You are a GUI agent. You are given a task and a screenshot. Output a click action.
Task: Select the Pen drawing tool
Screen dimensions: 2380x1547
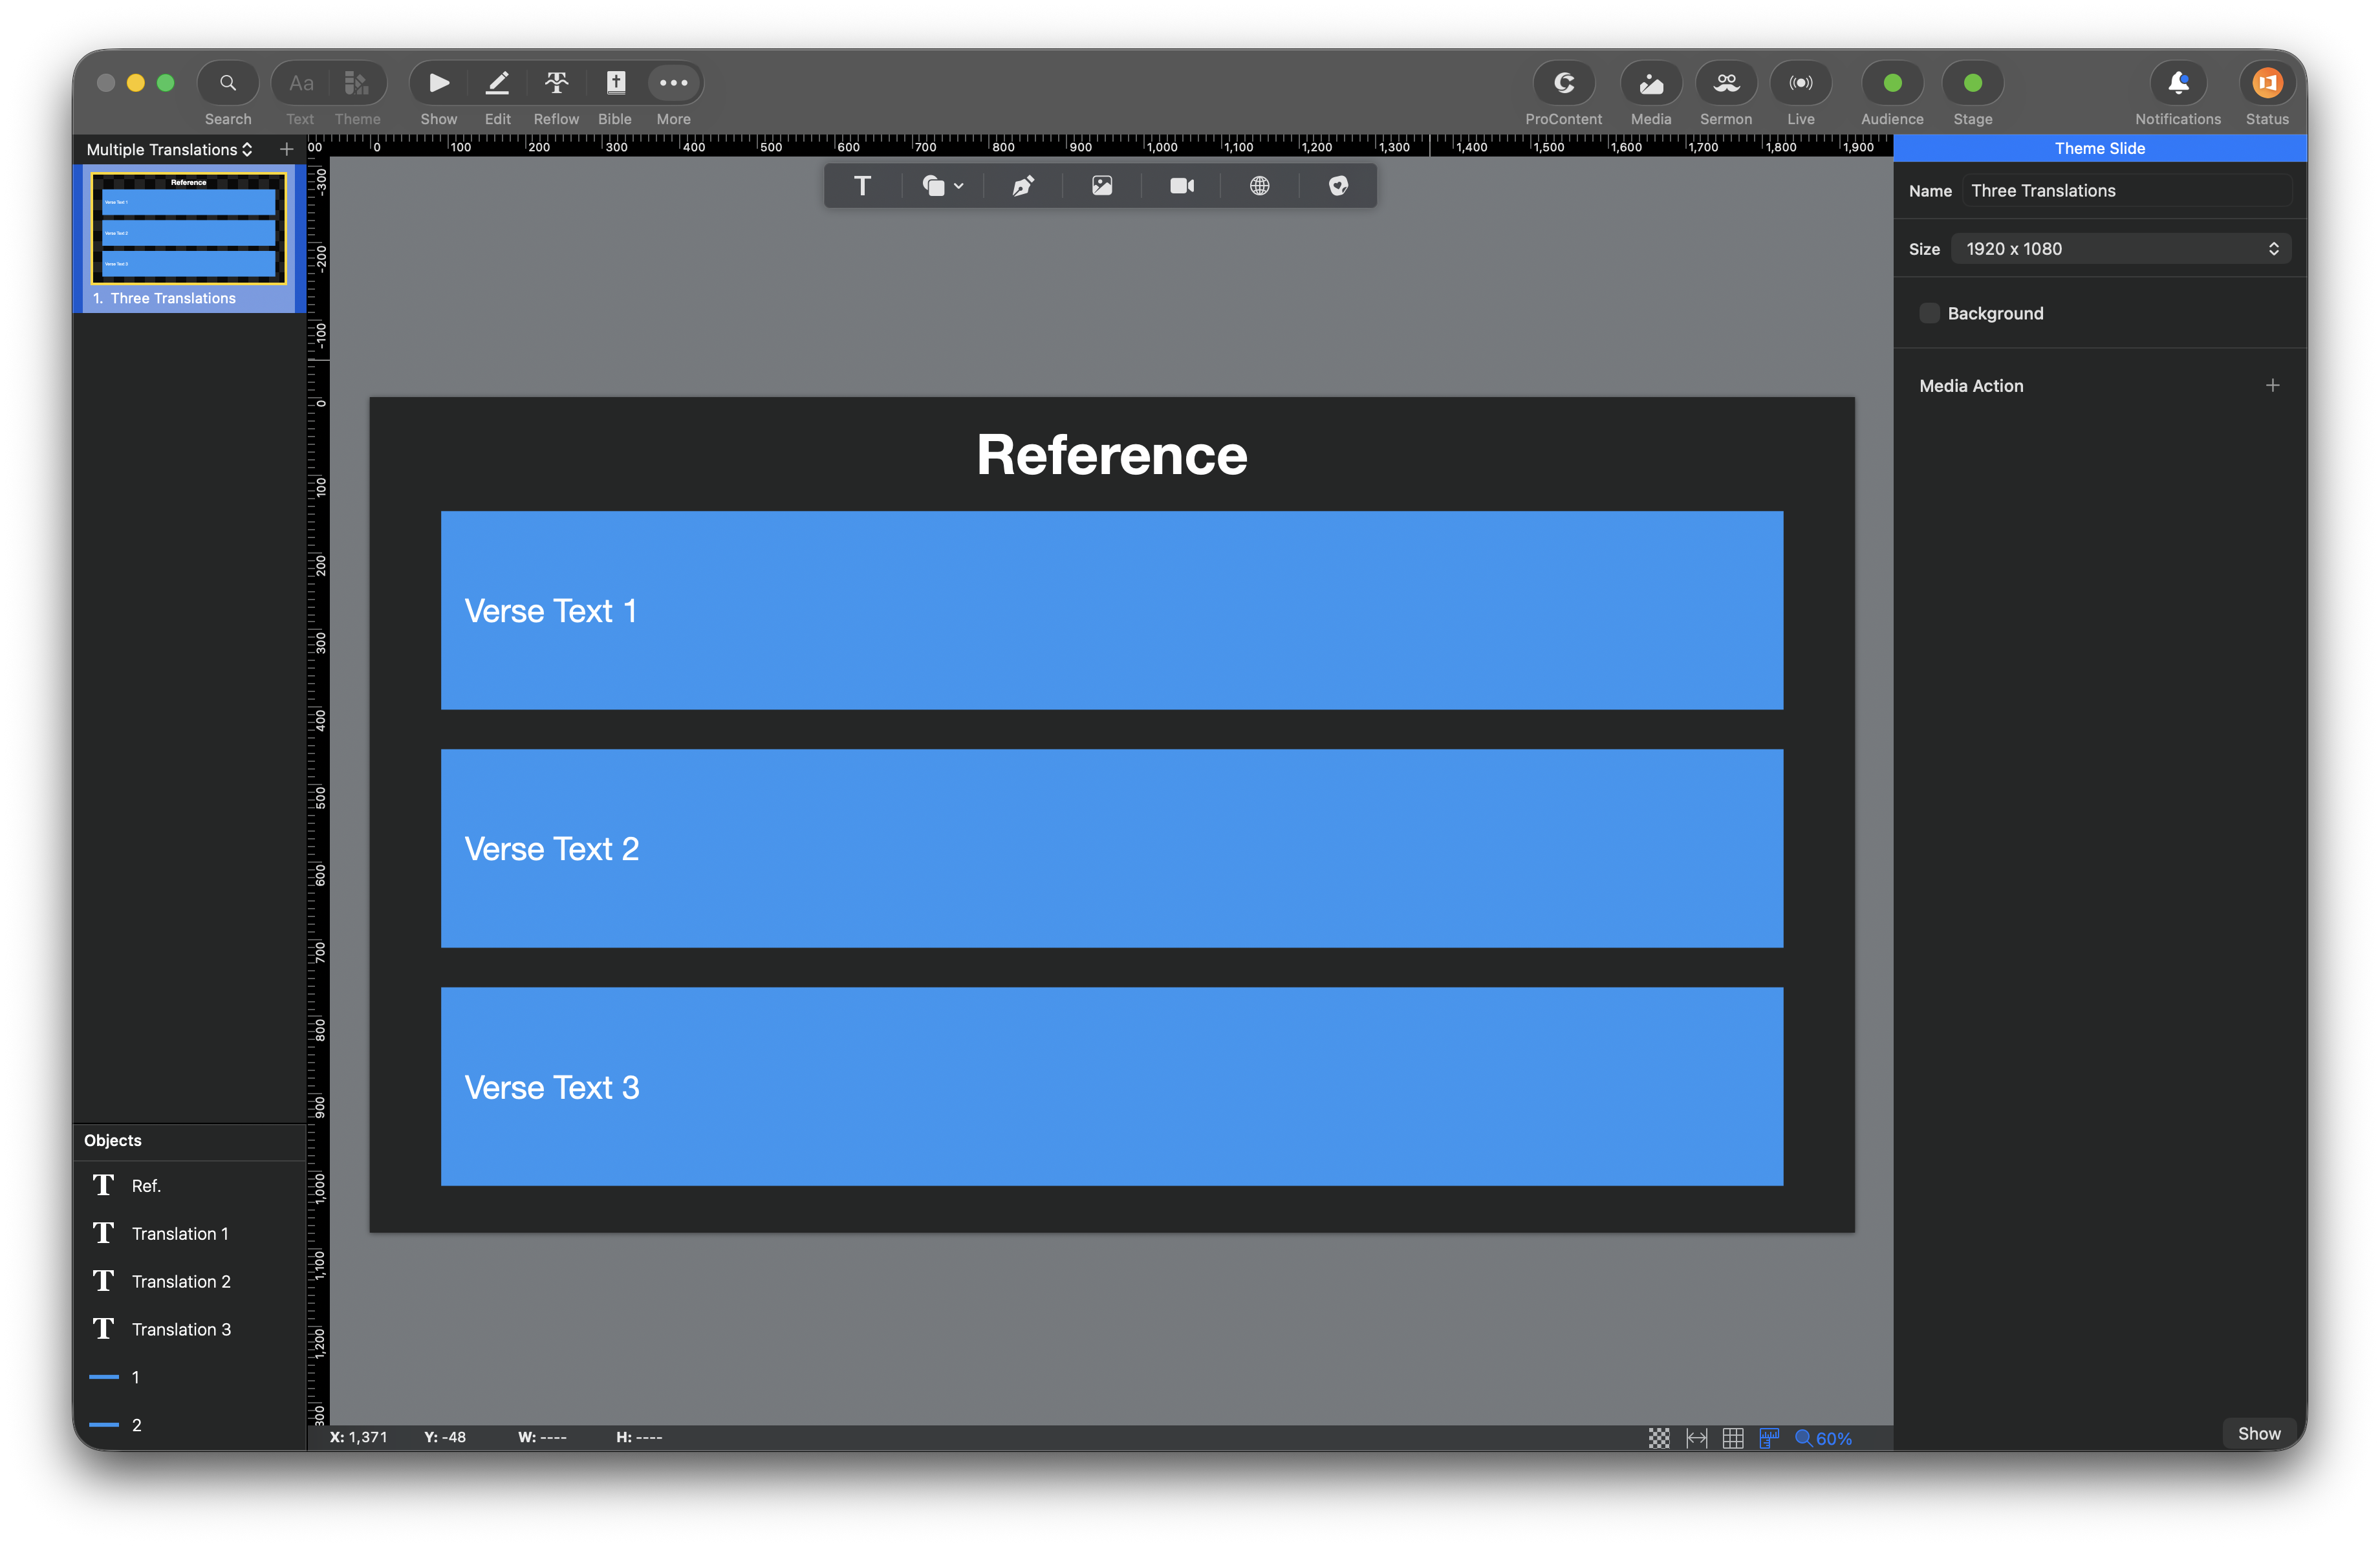click(x=1022, y=186)
